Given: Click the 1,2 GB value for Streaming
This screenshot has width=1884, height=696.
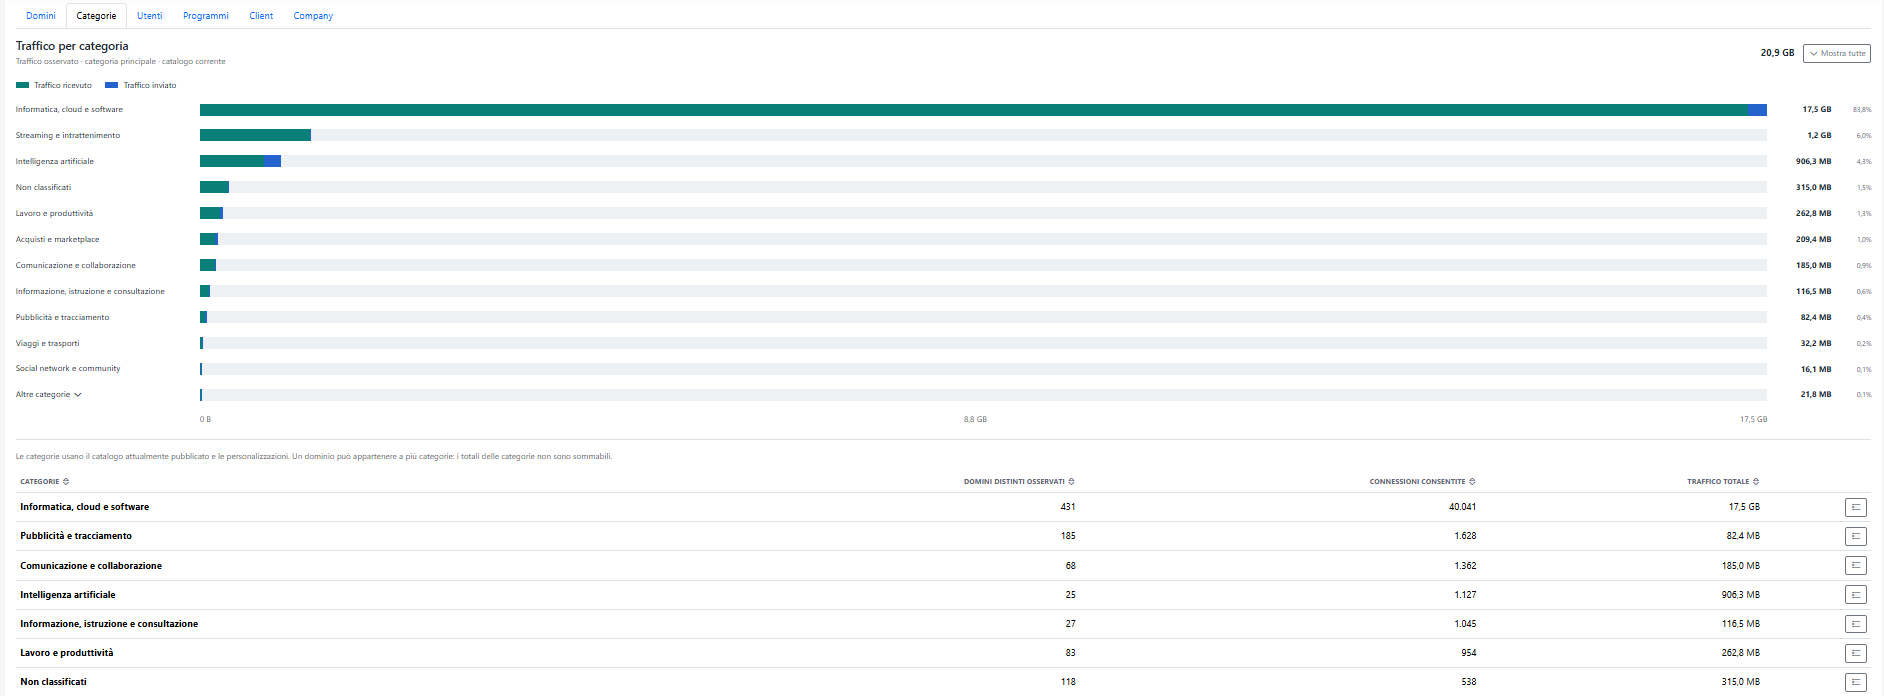Looking at the screenshot, I should point(1819,135).
